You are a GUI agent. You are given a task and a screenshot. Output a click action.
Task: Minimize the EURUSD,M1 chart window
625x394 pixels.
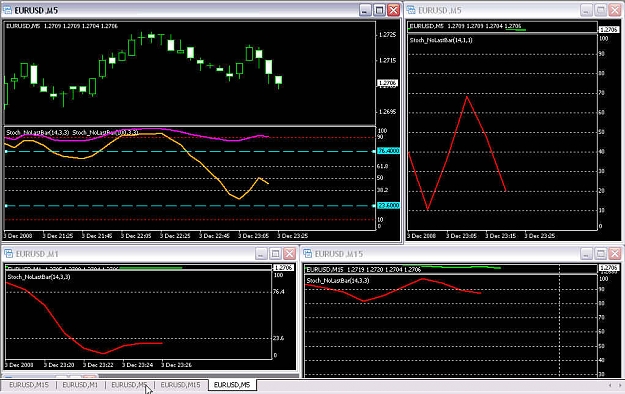click(261, 254)
